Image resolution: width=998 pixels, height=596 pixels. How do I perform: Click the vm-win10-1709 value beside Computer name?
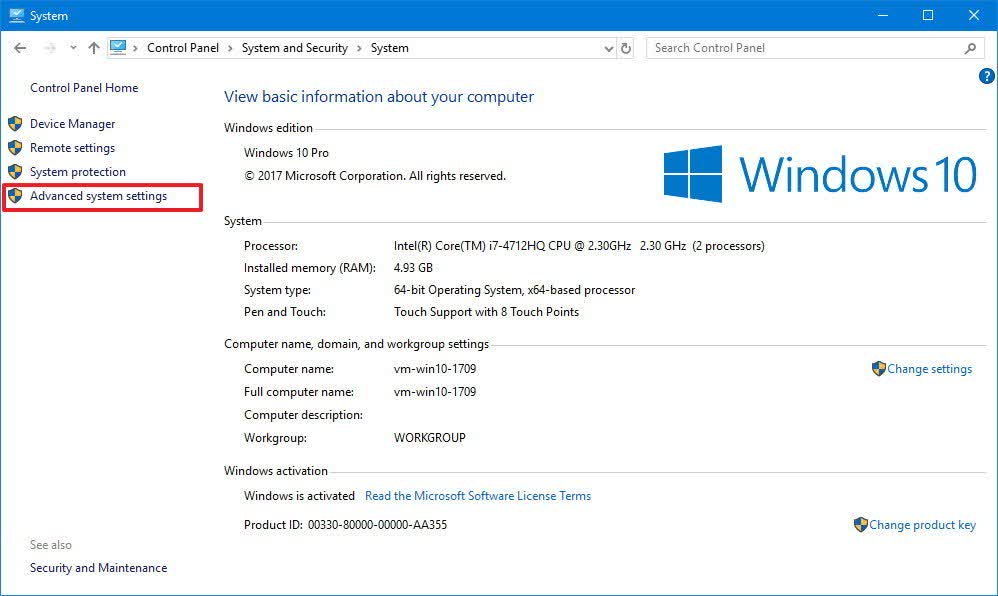click(x=435, y=369)
